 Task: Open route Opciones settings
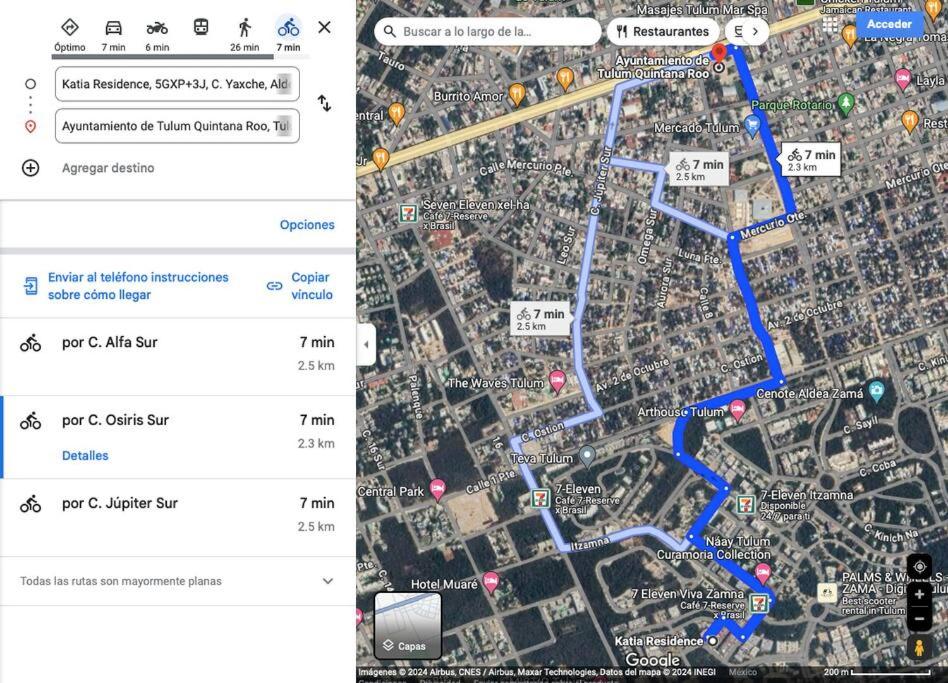tap(307, 225)
